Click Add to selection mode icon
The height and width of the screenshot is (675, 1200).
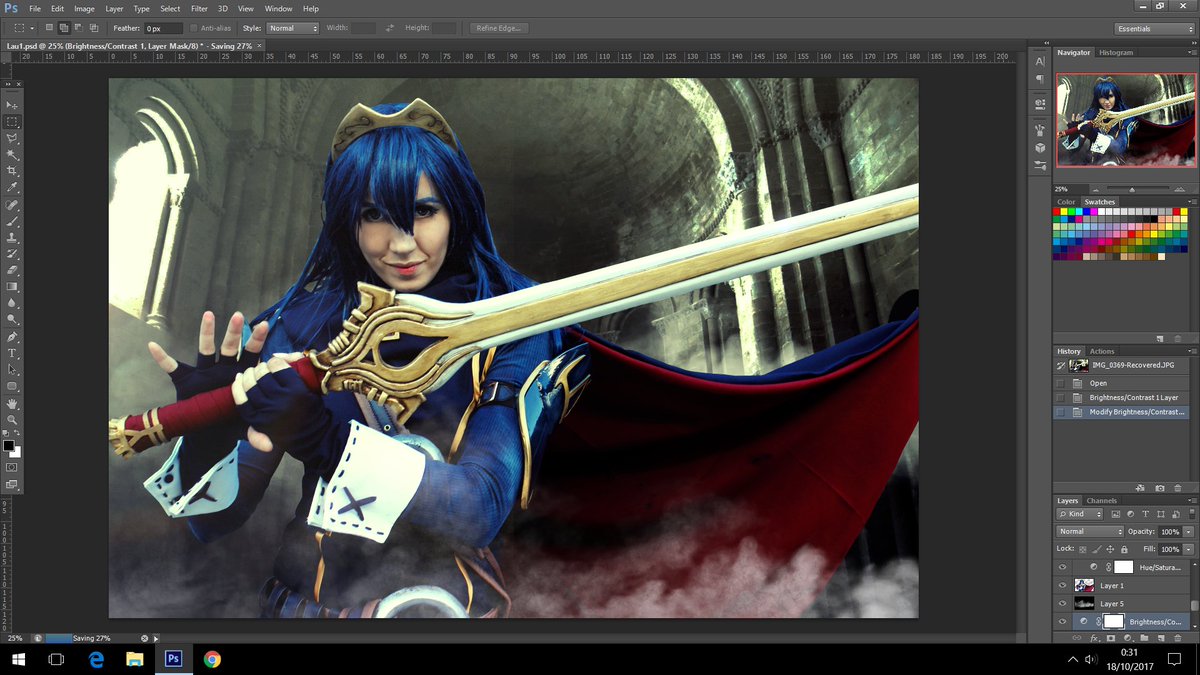click(65, 28)
